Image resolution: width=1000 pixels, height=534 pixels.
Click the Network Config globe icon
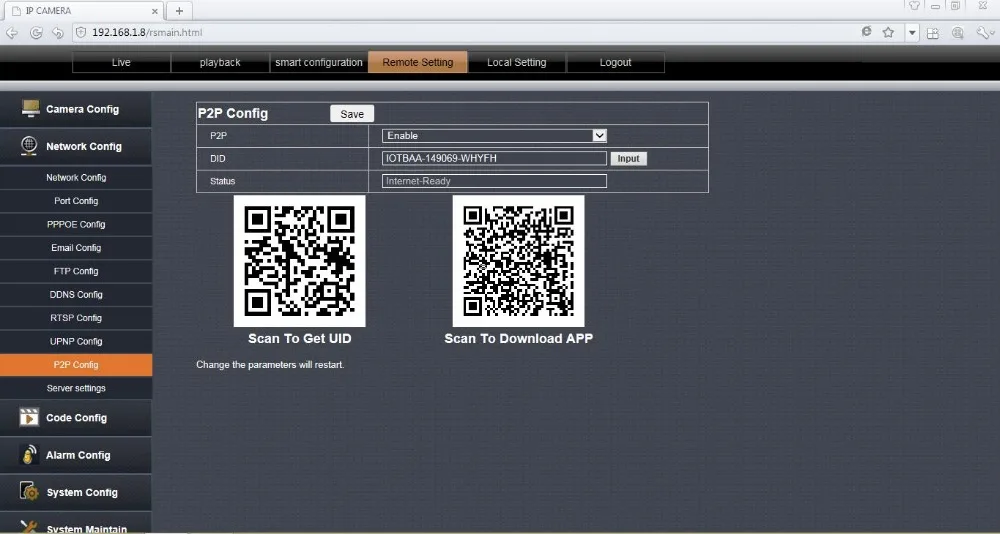tap(29, 146)
